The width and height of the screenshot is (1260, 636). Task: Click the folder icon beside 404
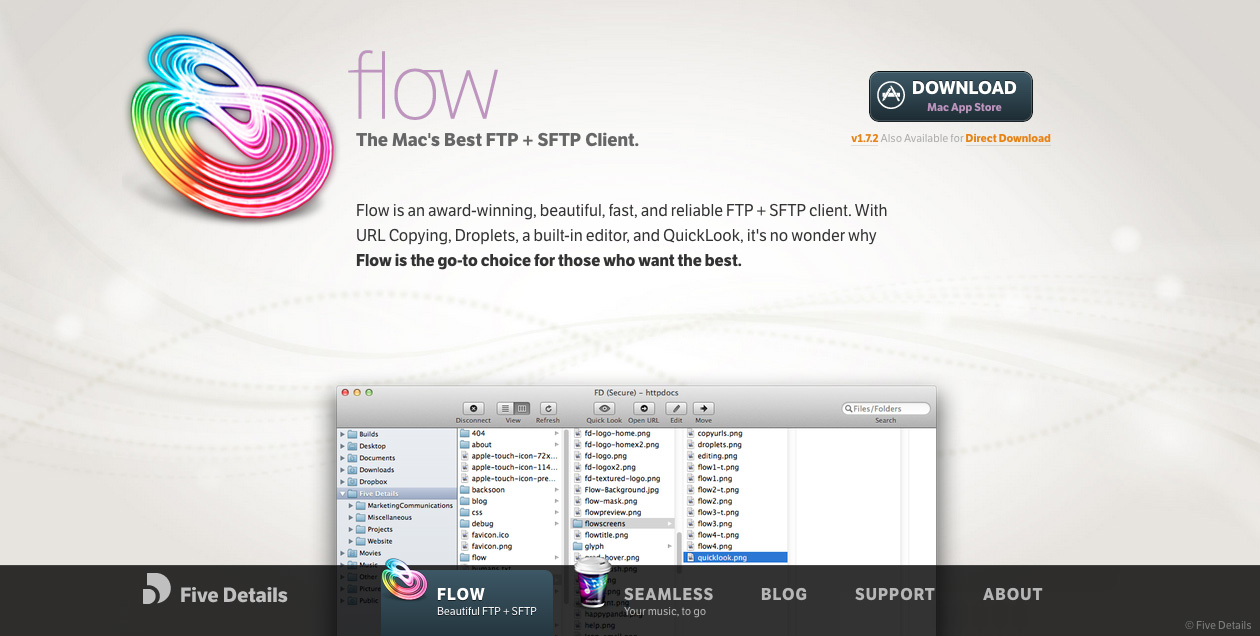pos(465,433)
